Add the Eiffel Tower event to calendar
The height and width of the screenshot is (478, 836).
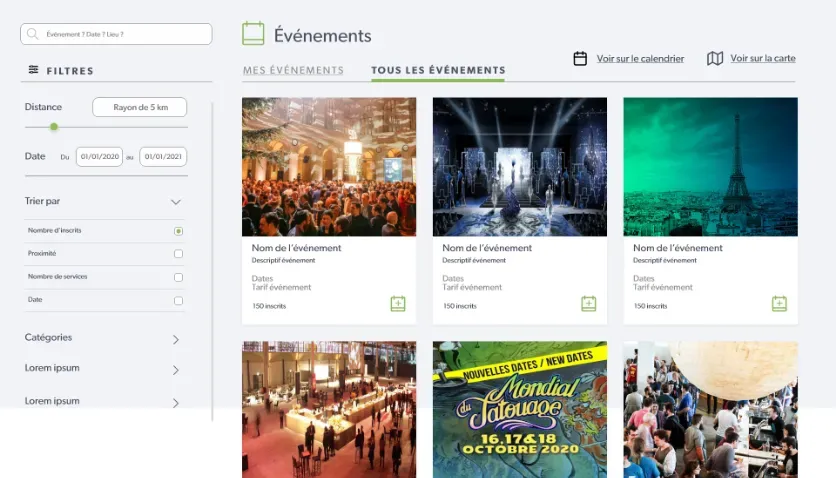pos(779,304)
